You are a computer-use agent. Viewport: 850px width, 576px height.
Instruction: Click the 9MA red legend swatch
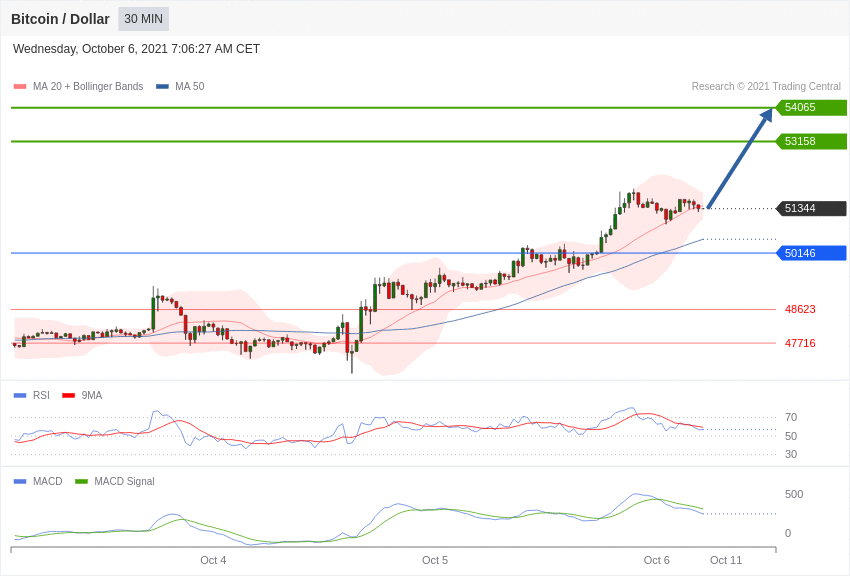68,396
